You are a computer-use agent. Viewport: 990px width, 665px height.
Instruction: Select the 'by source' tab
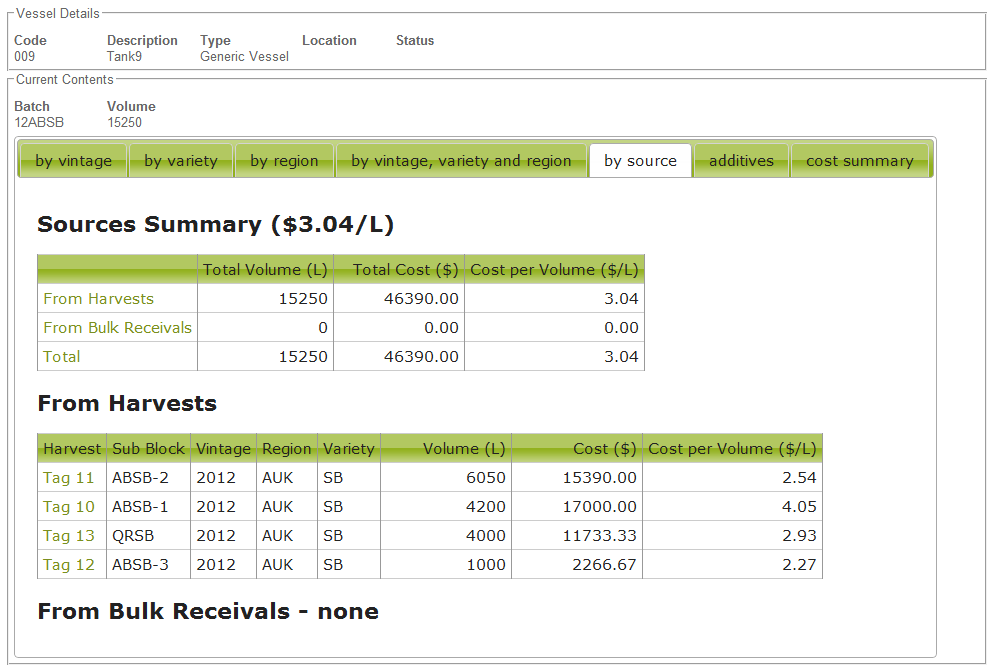coord(640,160)
